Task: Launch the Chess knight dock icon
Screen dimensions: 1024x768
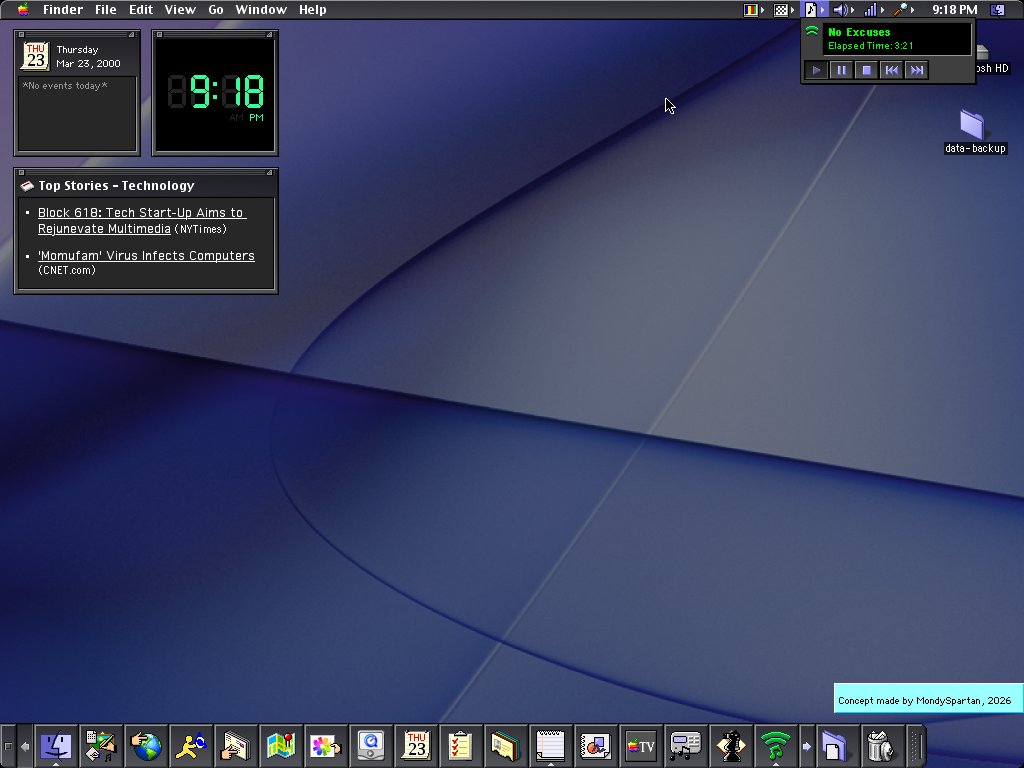Action: [x=731, y=745]
